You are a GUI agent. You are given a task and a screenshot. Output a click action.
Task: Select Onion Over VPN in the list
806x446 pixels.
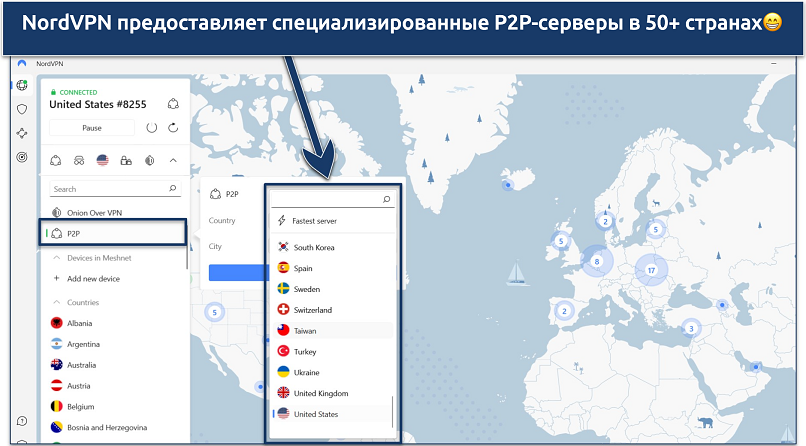95,211
